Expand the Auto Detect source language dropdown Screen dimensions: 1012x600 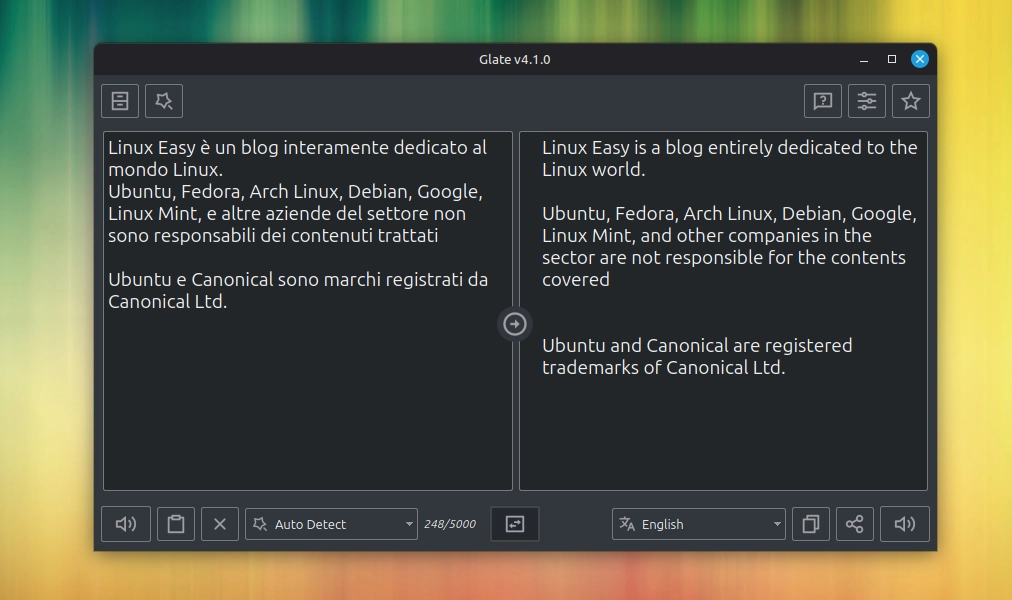[331, 524]
